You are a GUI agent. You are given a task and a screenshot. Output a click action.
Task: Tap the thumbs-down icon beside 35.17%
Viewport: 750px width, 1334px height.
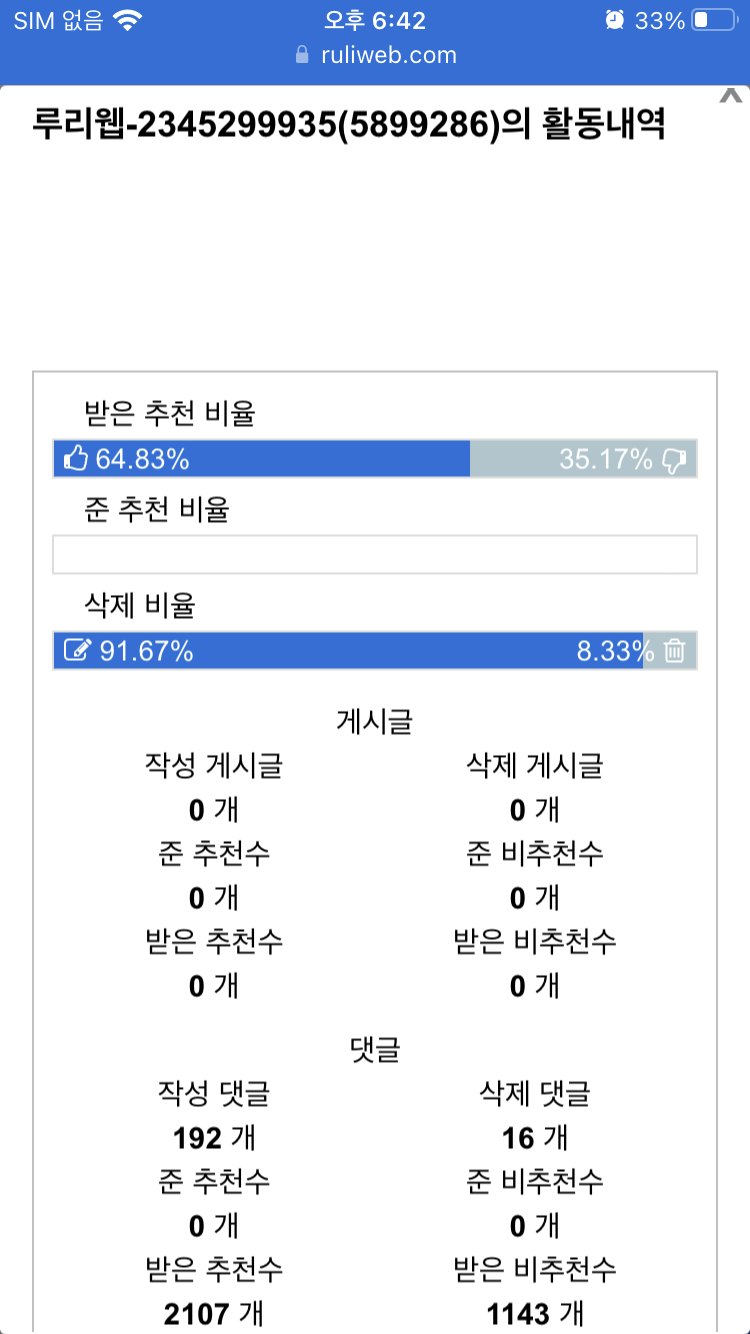tap(674, 460)
